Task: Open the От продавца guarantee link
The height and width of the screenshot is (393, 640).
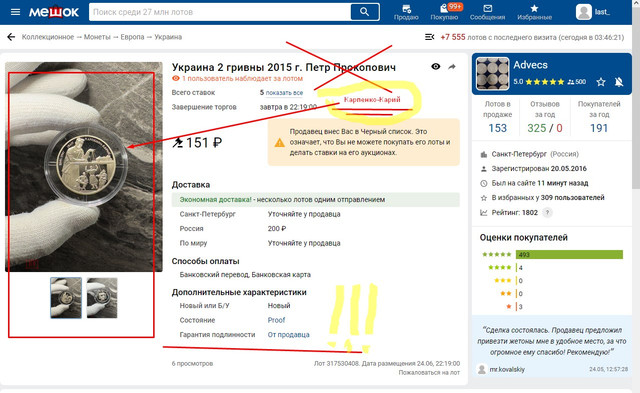Action: 288,335
